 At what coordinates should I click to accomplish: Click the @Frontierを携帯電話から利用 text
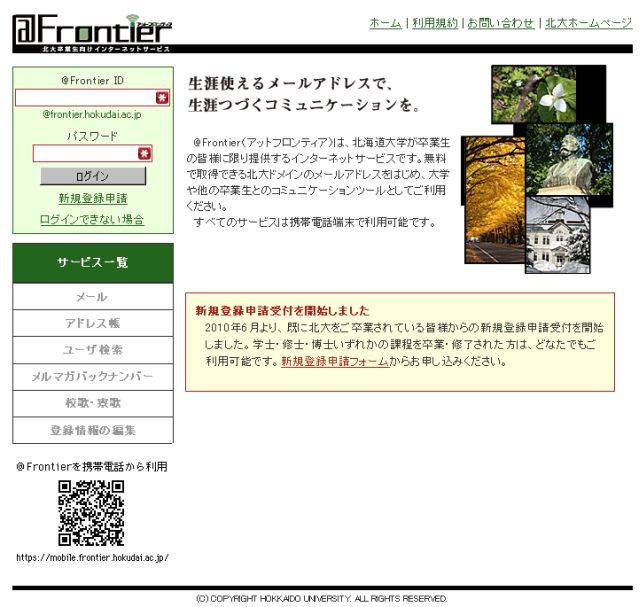pos(92,467)
